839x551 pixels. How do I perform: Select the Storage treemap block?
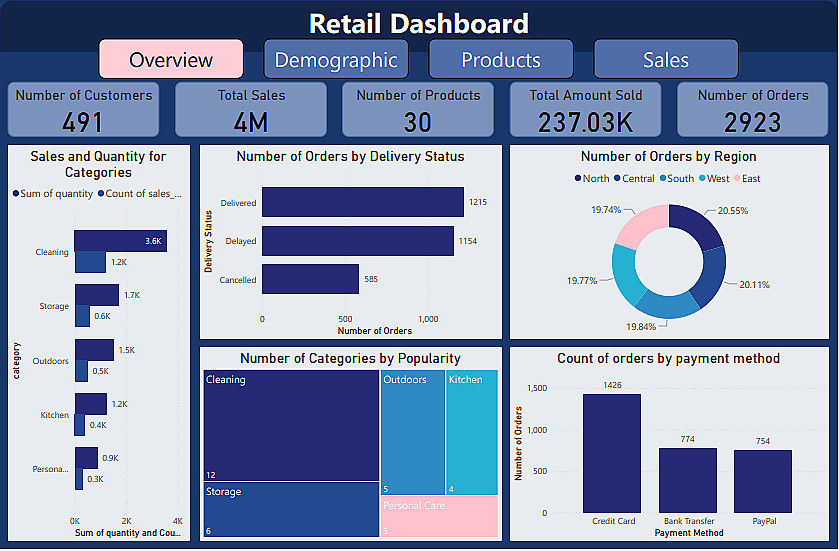click(292, 510)
